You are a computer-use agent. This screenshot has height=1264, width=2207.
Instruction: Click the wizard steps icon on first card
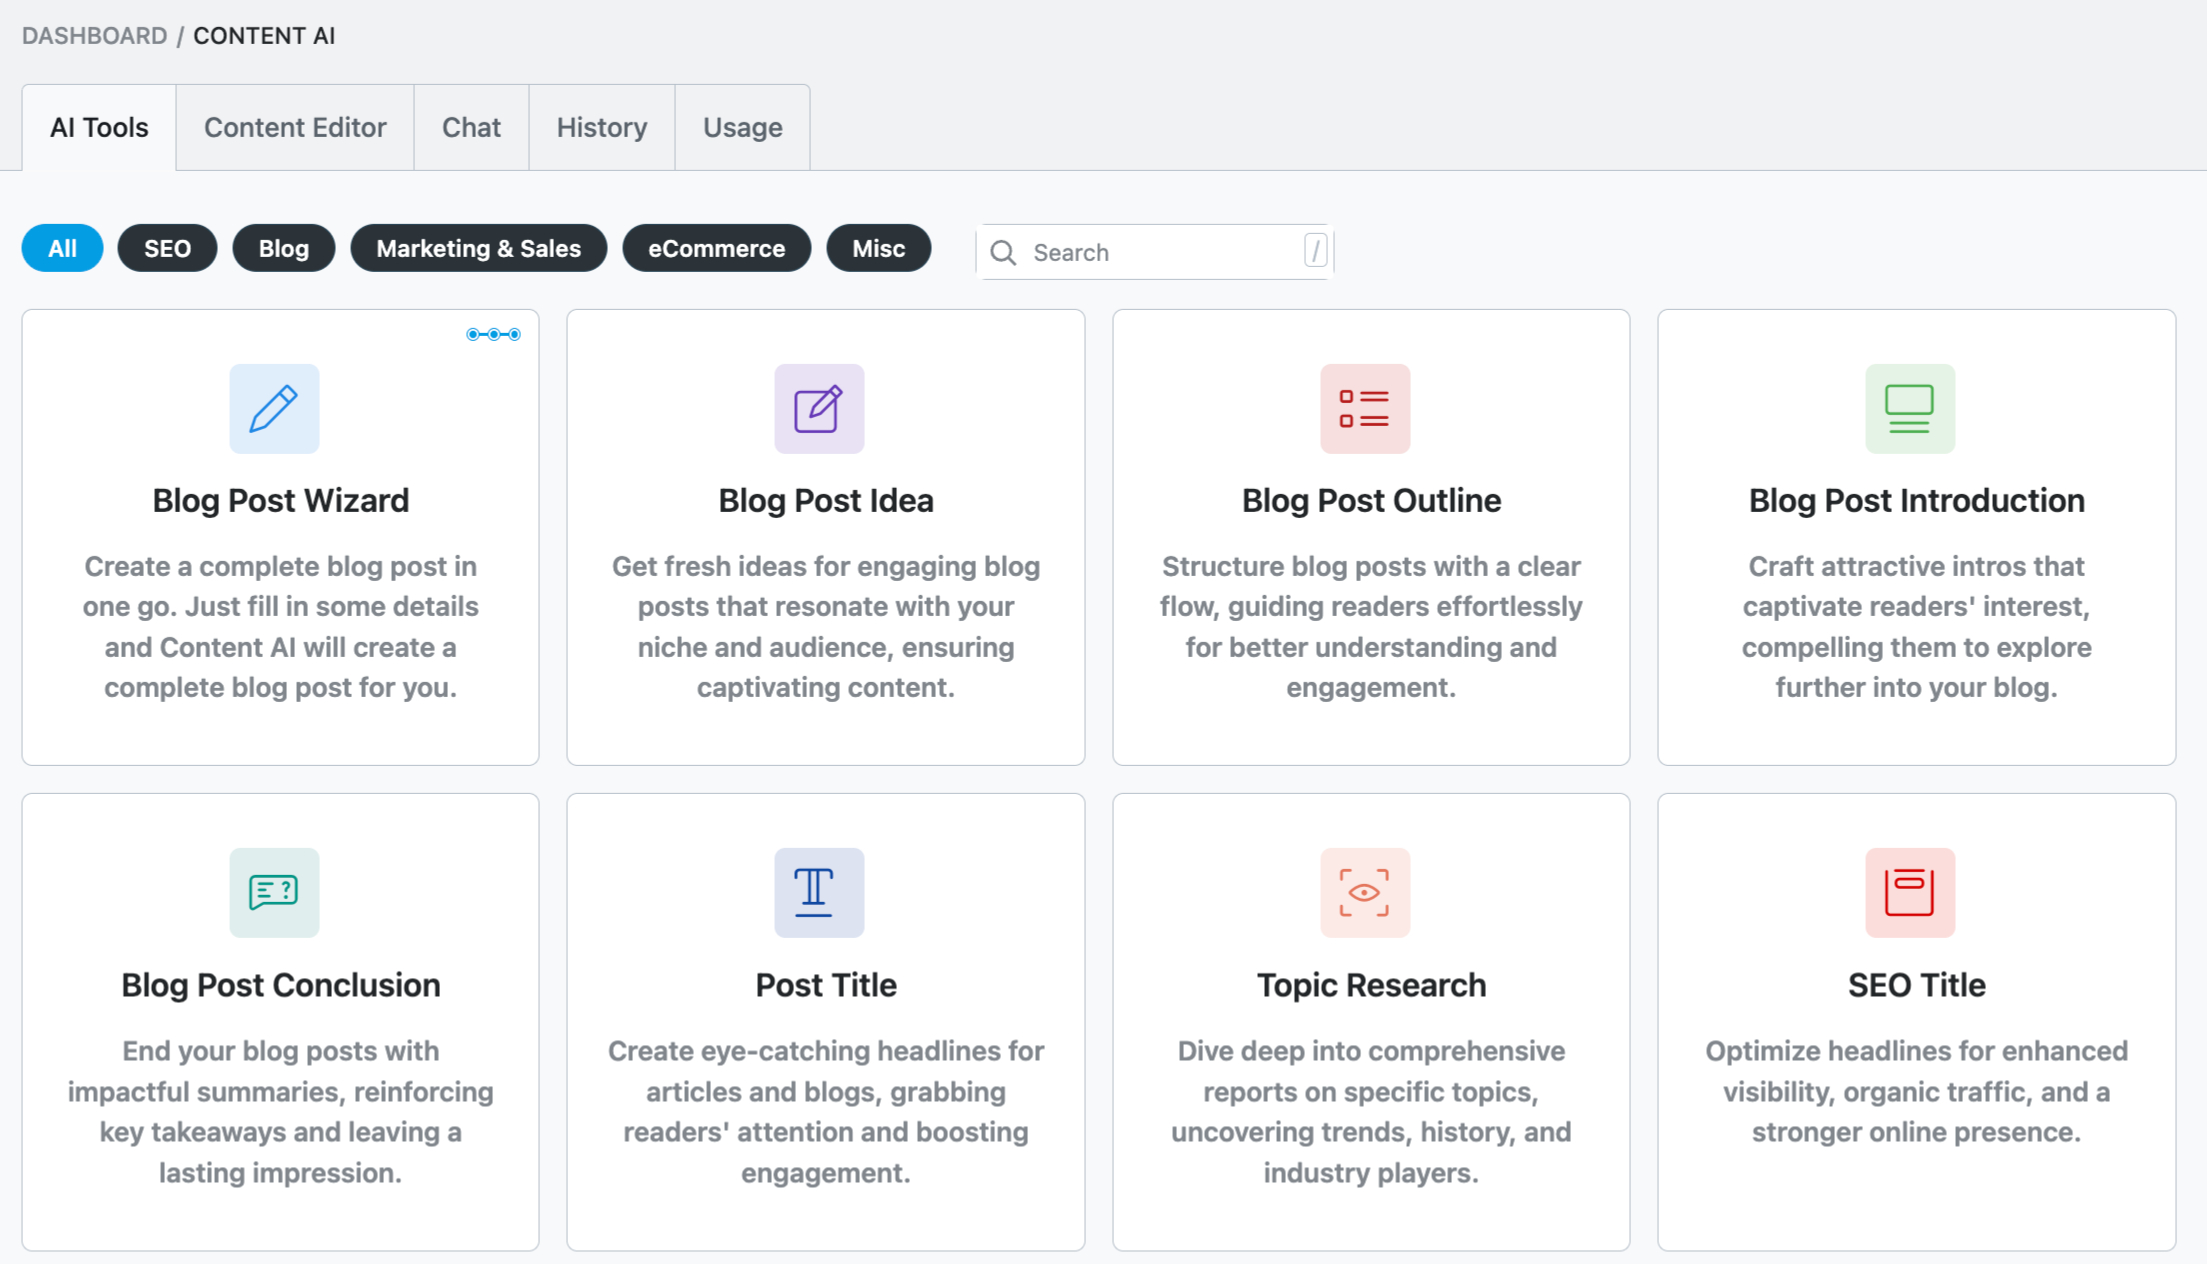click(x=493, y=334)
